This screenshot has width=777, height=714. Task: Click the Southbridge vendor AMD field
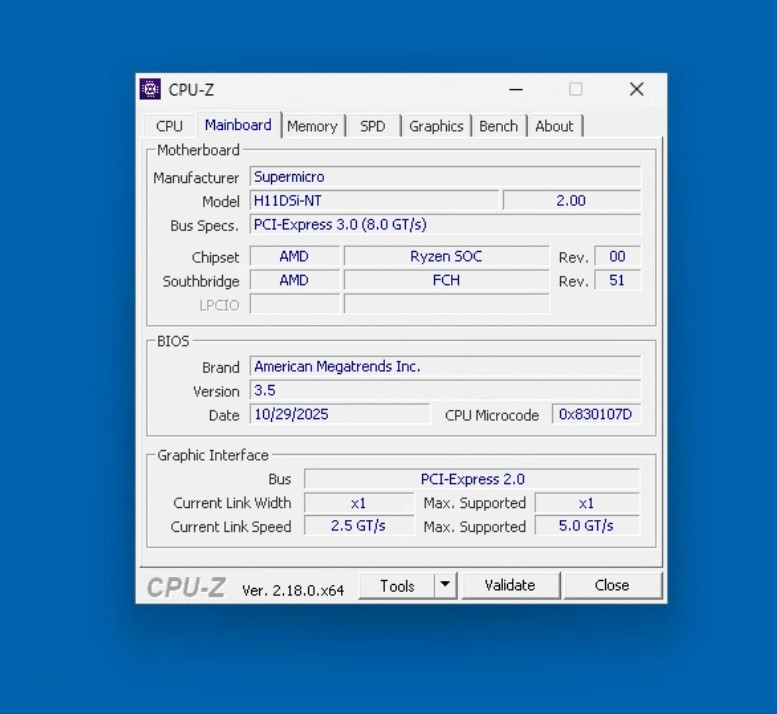pyautogui.click(x=294, y=280)
